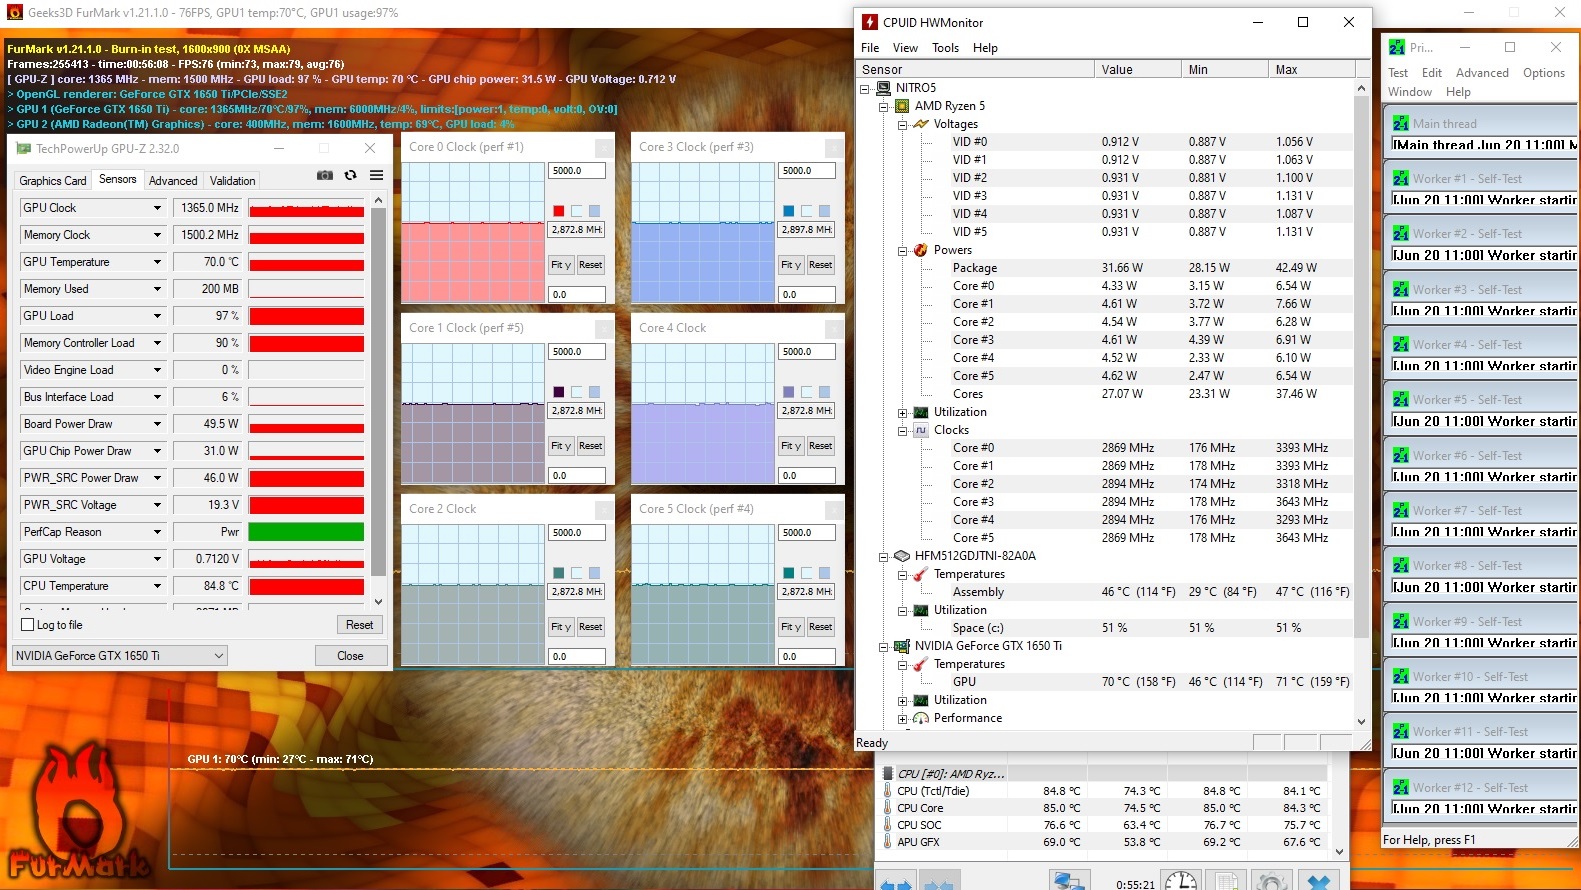Click the APU GFX thermometer icon
The height and width of the screenshot is (890, 1581).
[x=887, y=842]
